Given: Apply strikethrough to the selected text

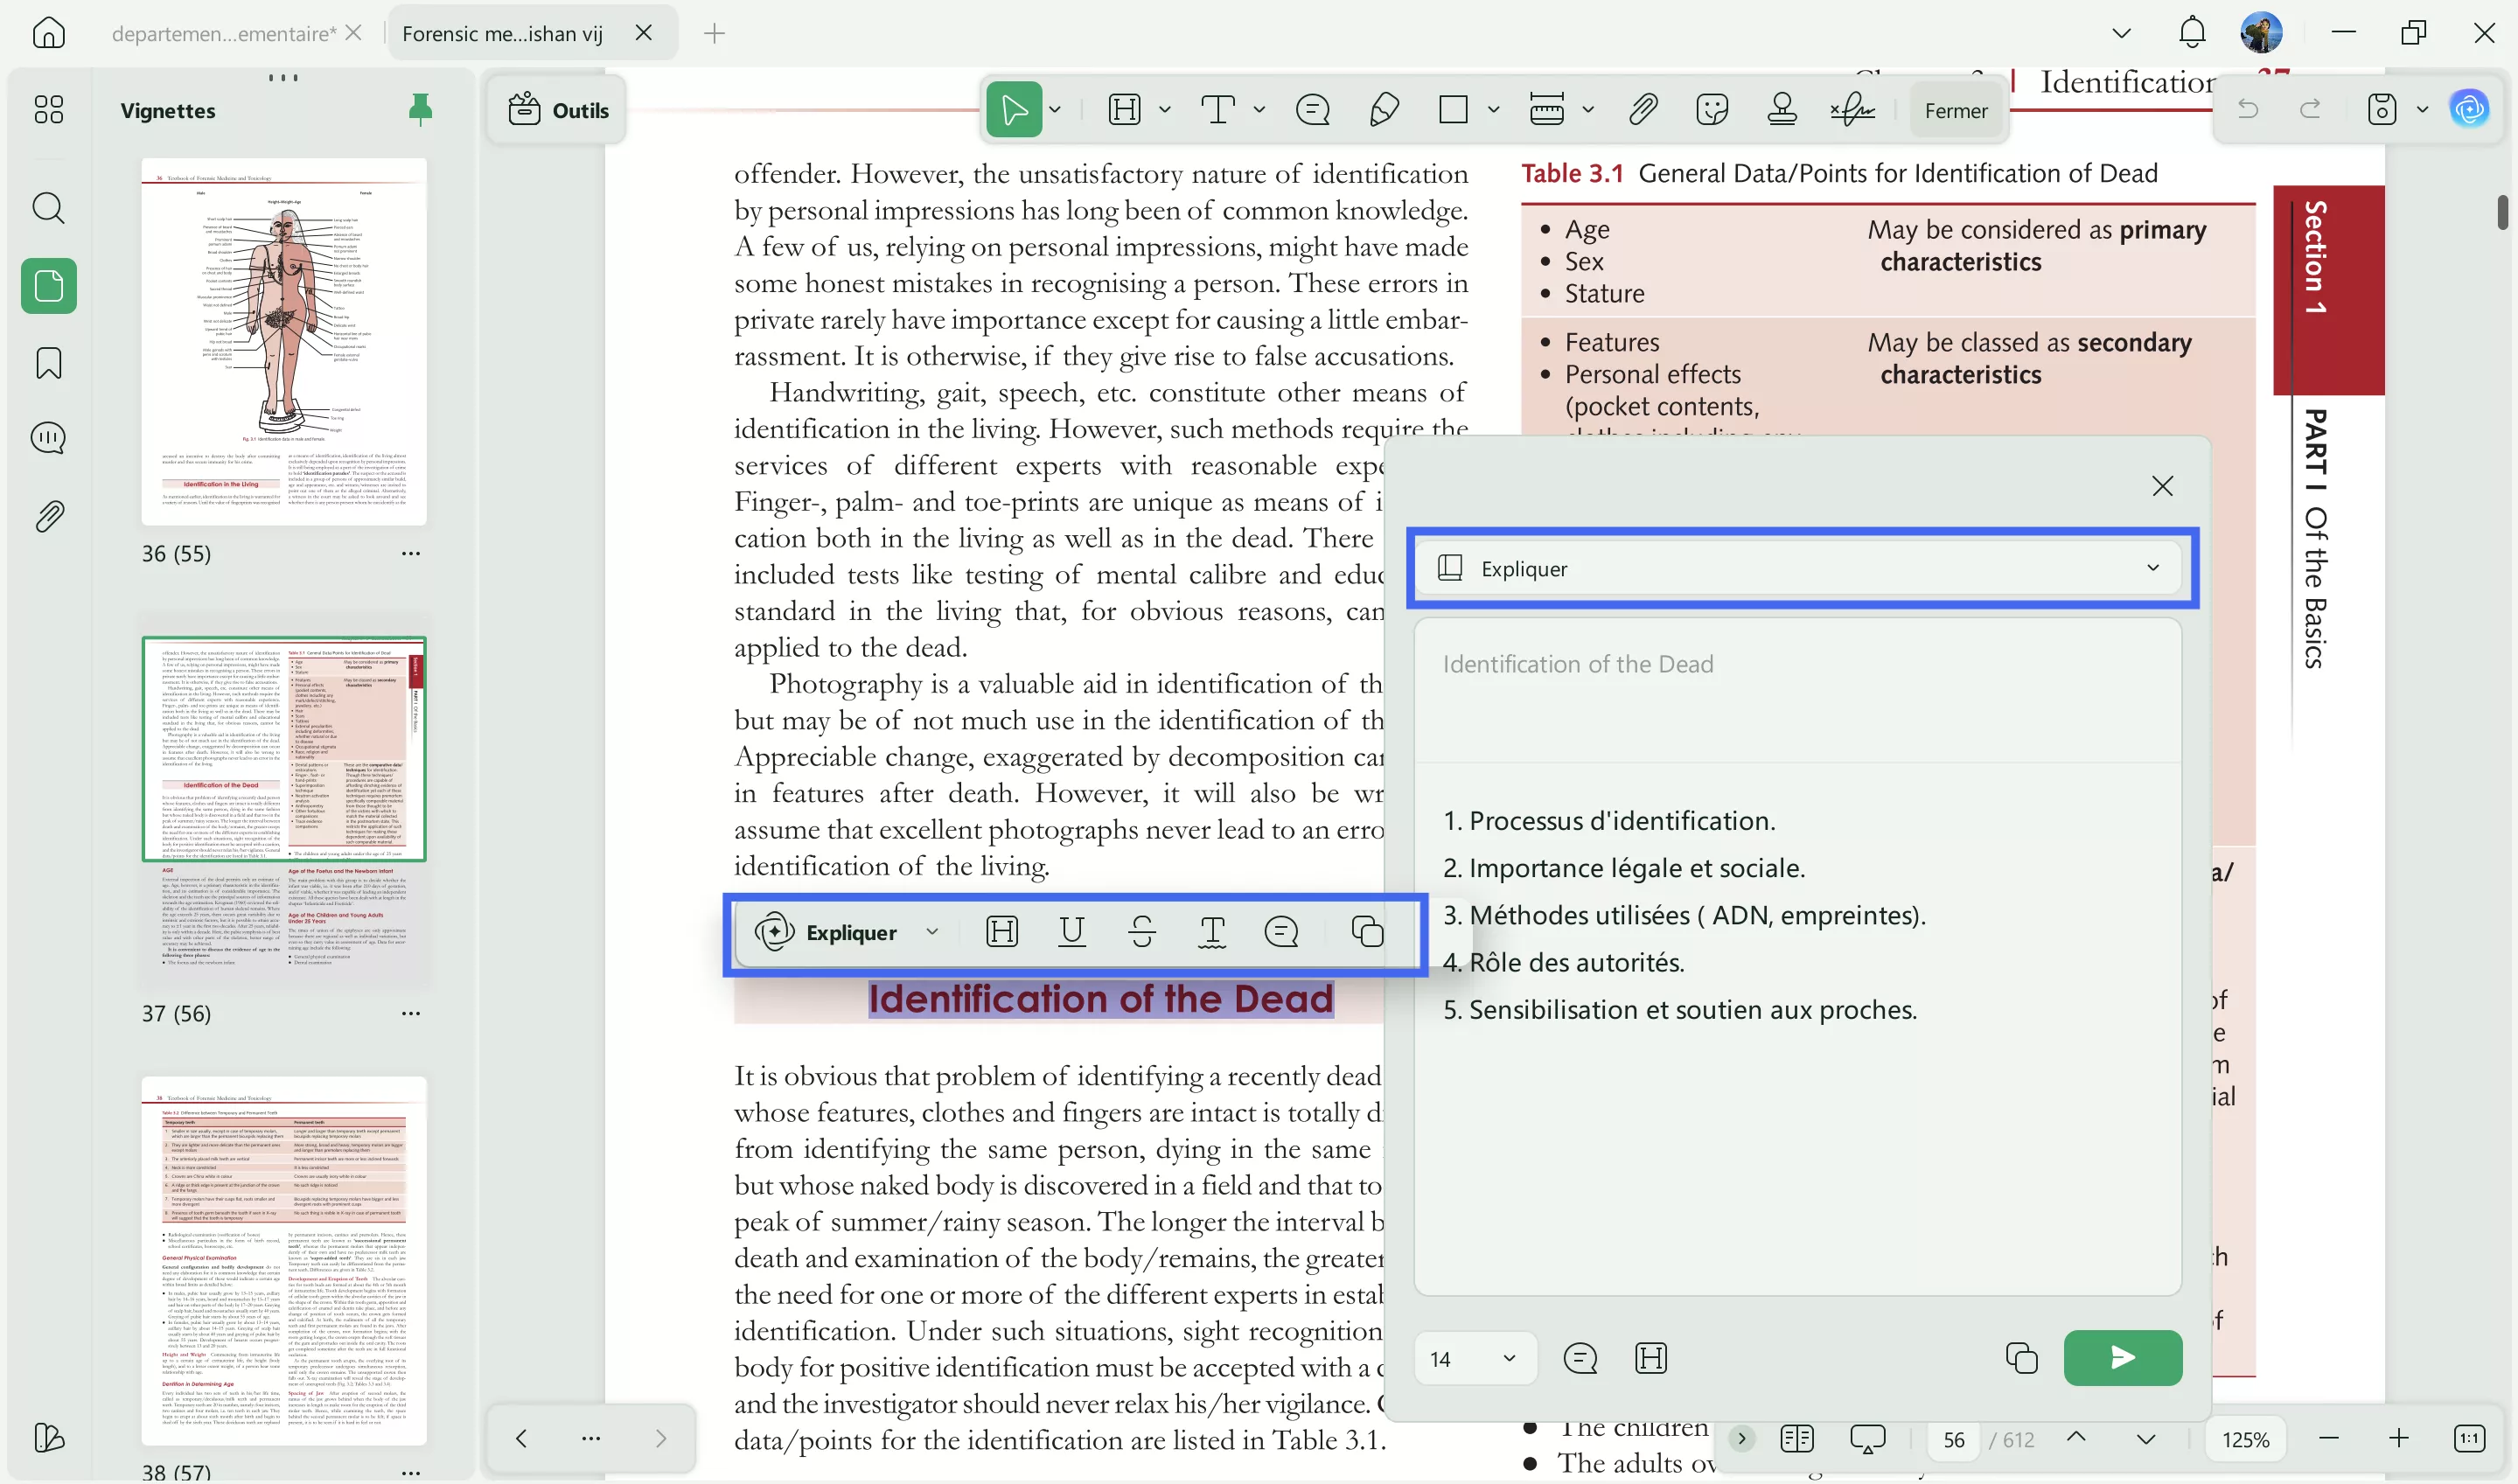Looking at the screenshot, I should tap(1141, 932).
